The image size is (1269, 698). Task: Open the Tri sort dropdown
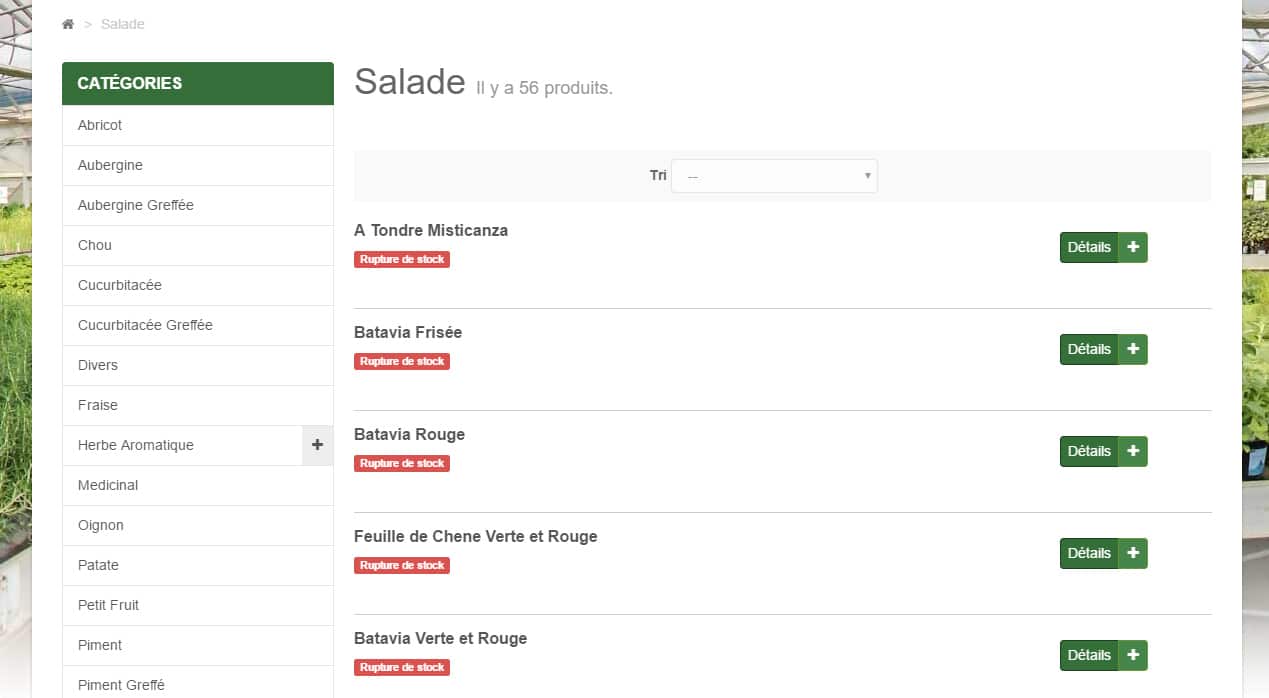pyautogui.click(x=774, y=176)
